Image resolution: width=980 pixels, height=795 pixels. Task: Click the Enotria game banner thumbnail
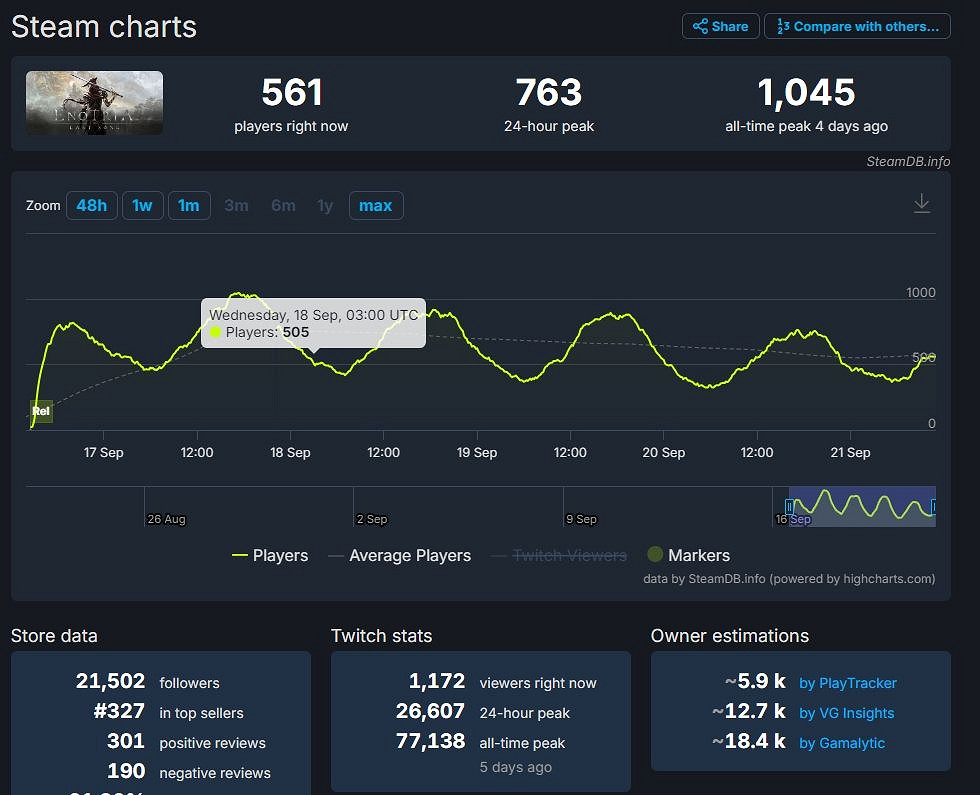94,103
